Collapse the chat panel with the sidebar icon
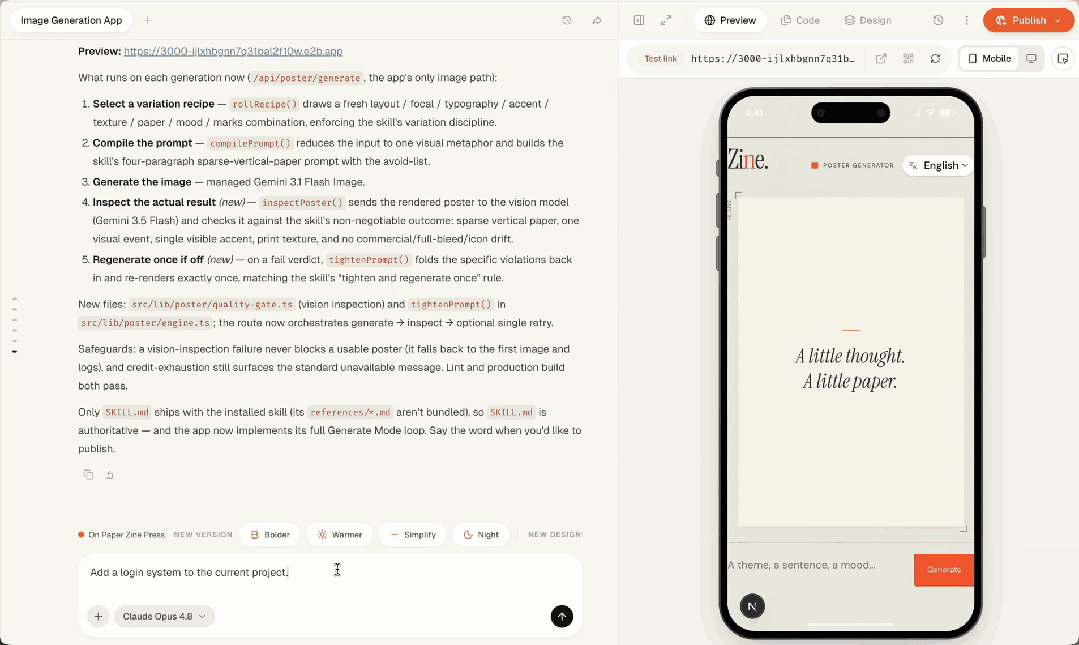This screenshot has height=645, width=1079. 639,21
